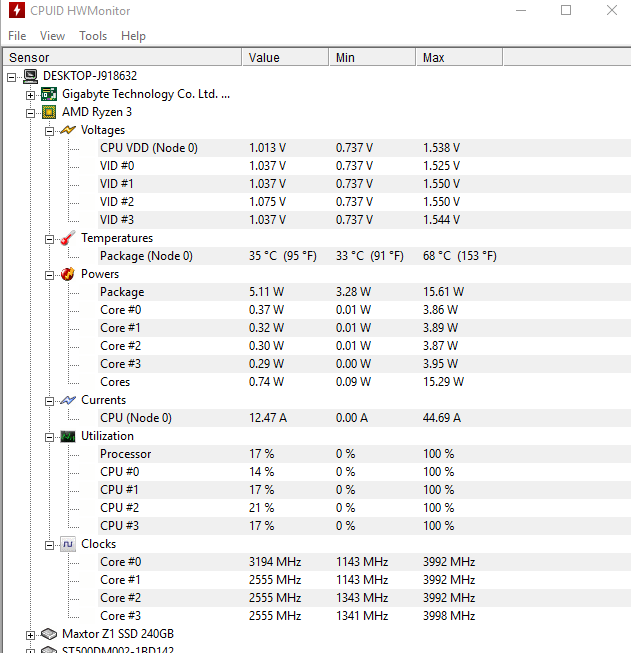Click the Currents wave icon
The image size is (631, 653).
68,400
